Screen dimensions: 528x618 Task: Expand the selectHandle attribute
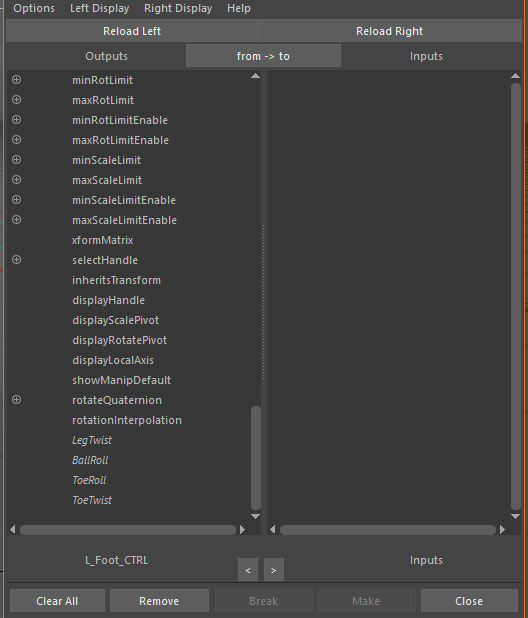pyautogui.click(x=17, y=260)
